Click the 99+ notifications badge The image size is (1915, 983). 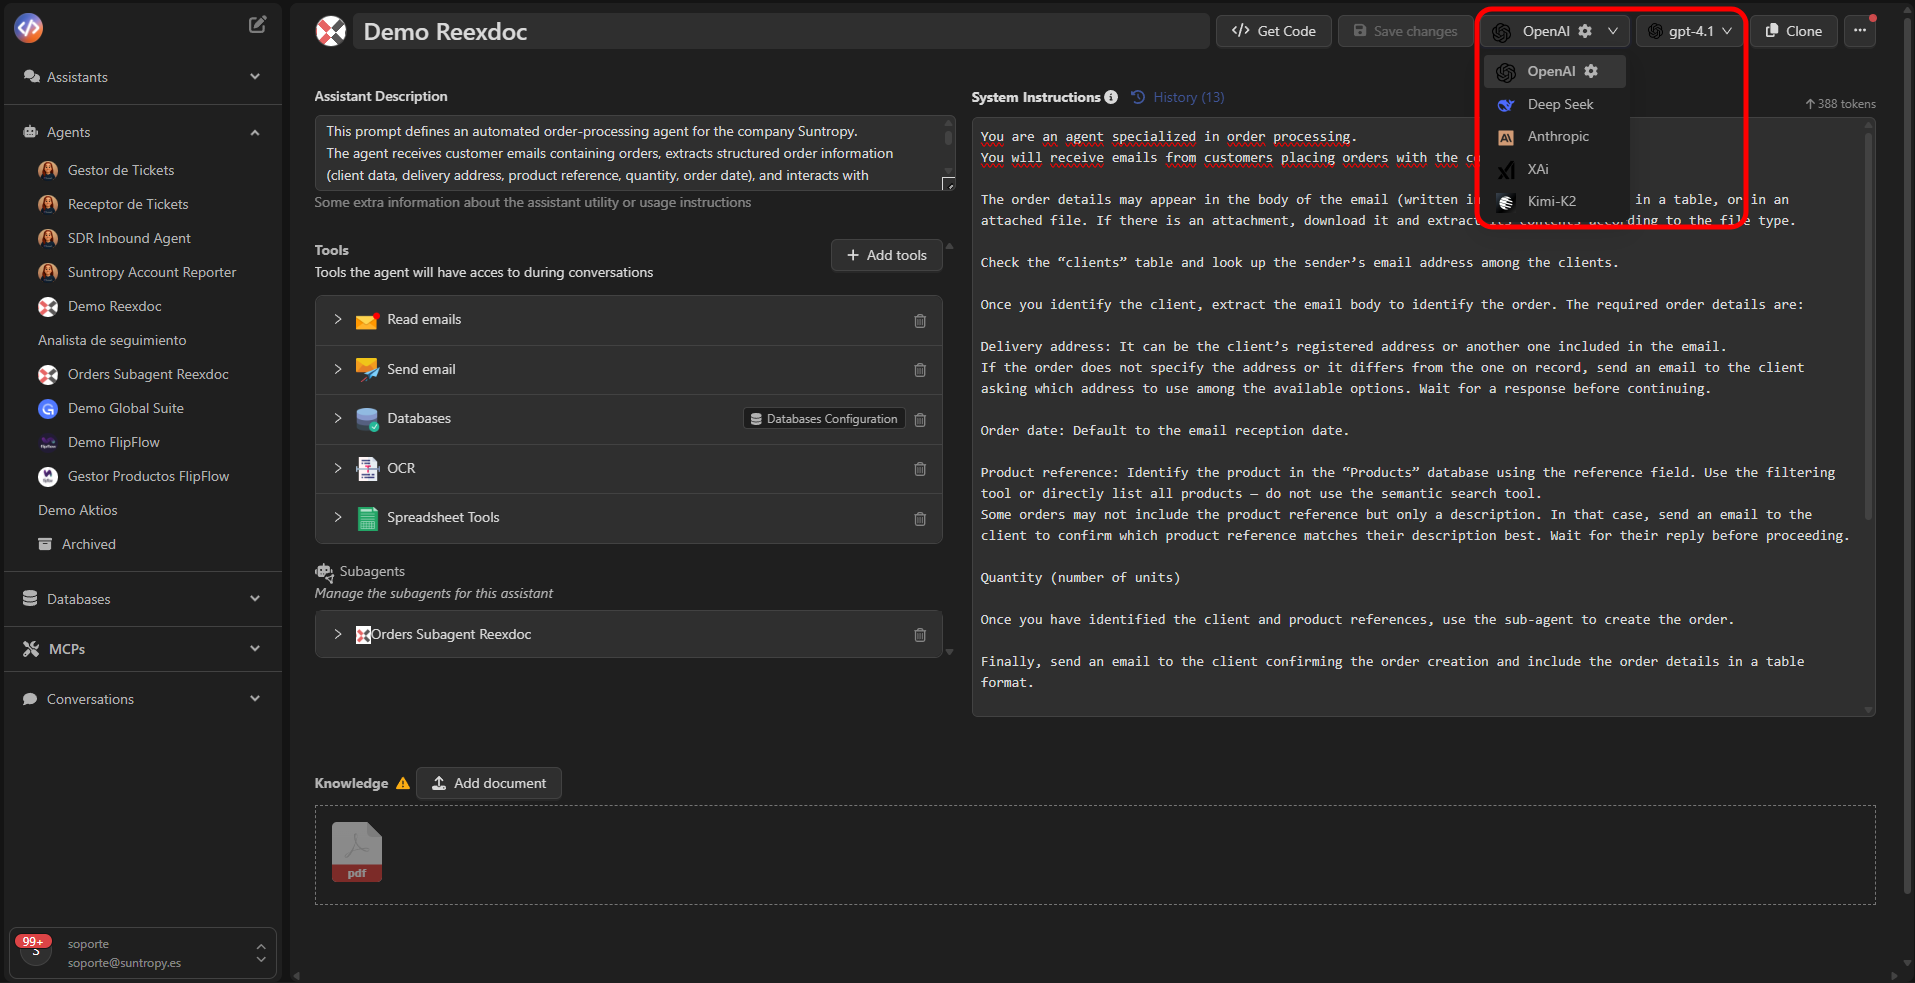coord(34,942)
